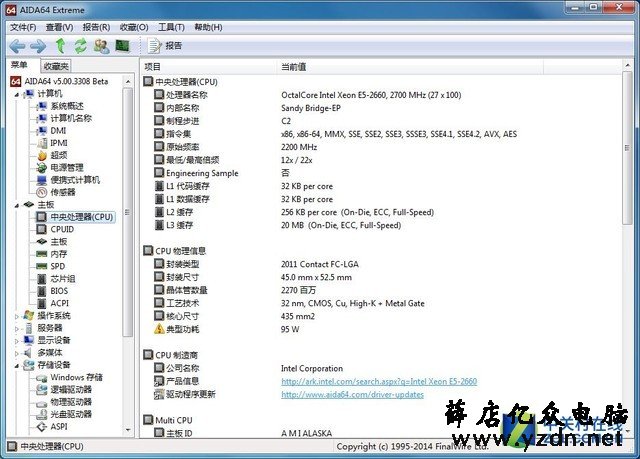This screenshot has width=640, height=459.
Task: Click details pane scrollbar up arrow
Action: [x=627, y=66]
